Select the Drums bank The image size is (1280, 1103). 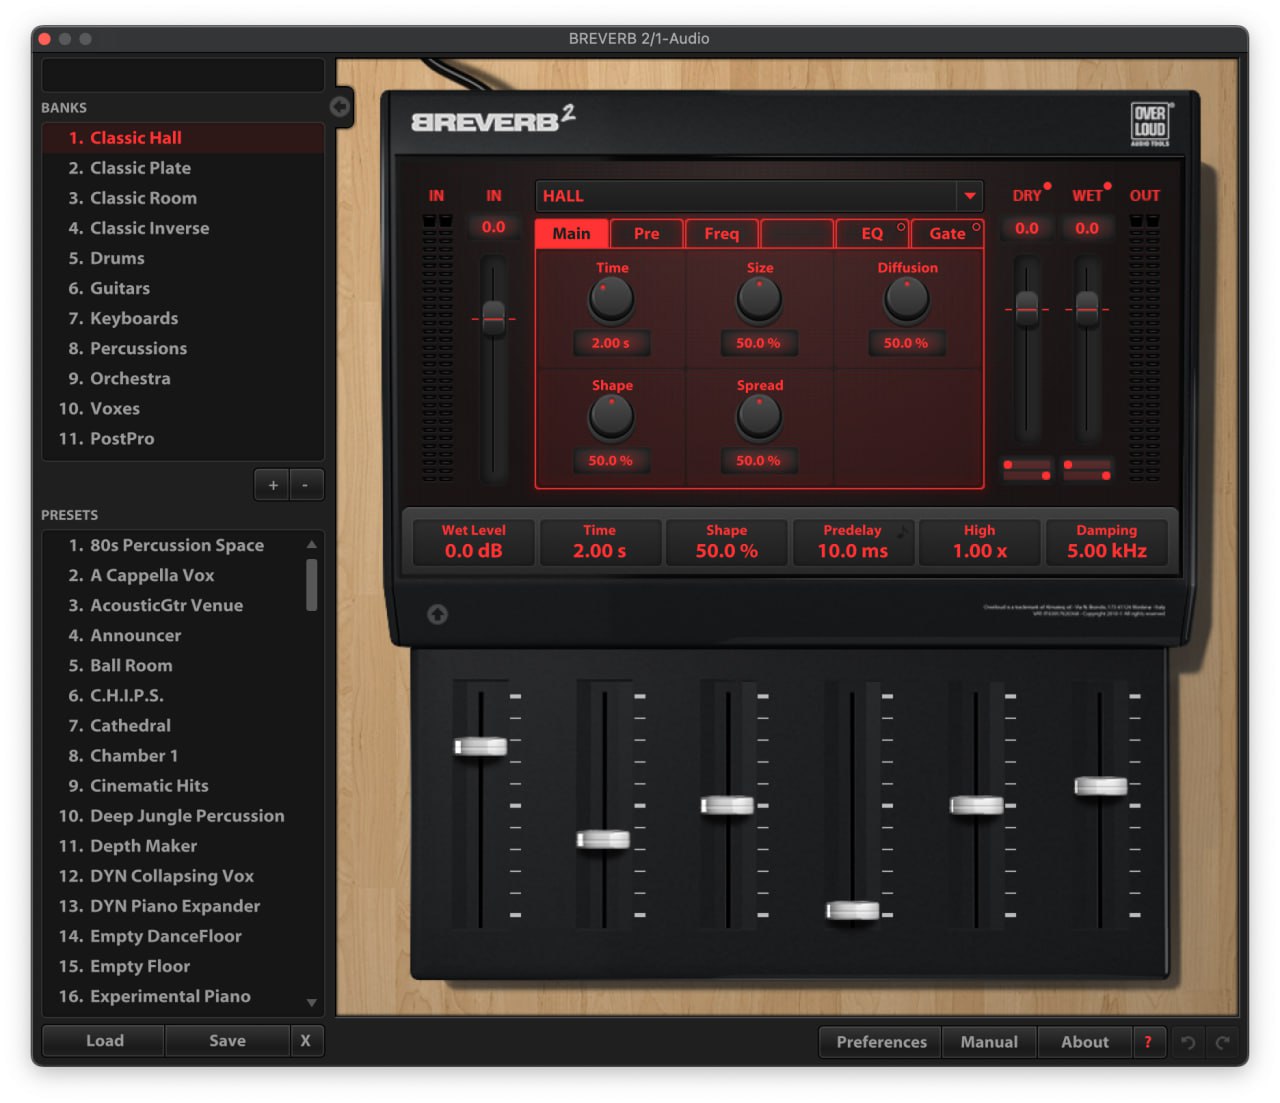tap(183, 258)
